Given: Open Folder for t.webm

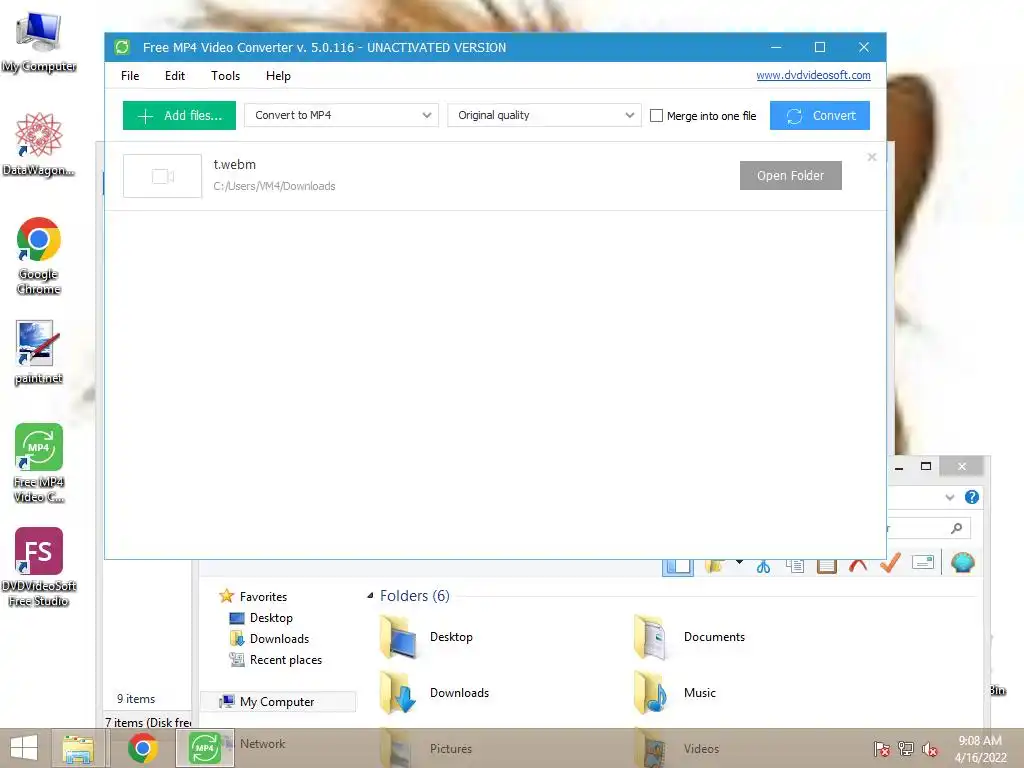Looking at the screenshot, I should coord(790,176).
